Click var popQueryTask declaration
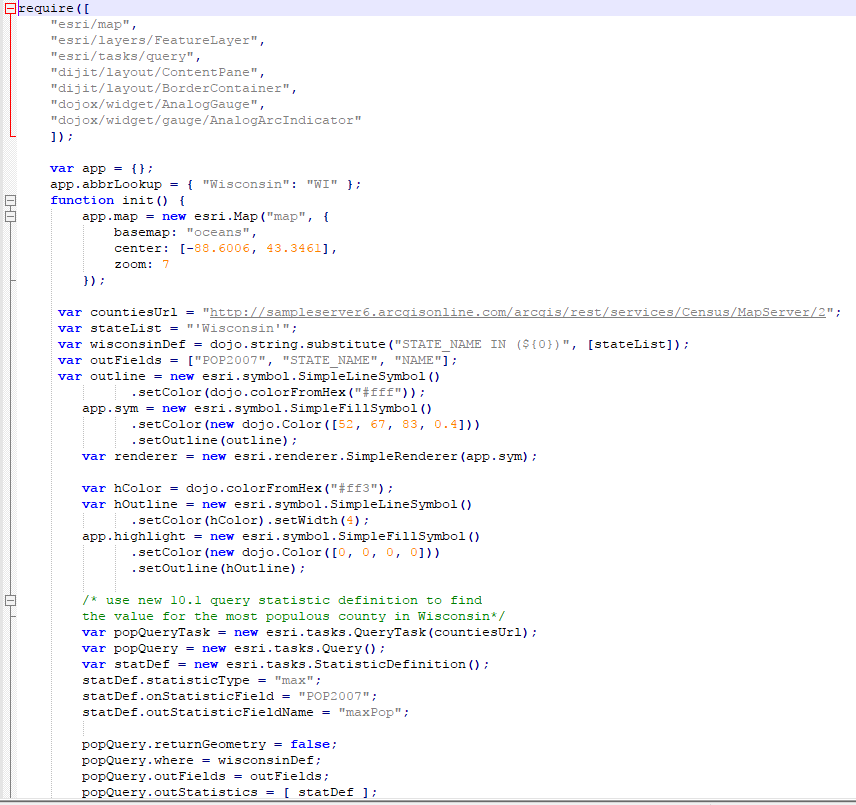This screenshot has height=805, width=856. (310, 633)
